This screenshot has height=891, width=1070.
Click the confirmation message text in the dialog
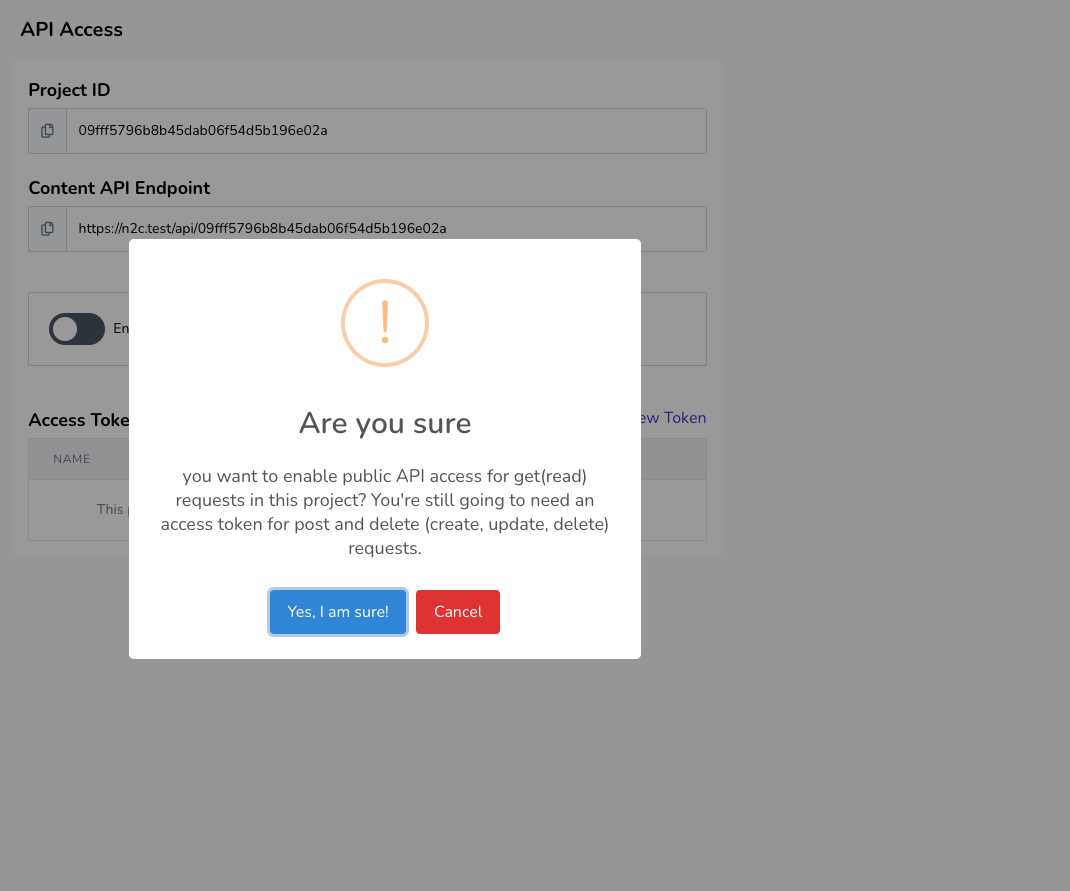pos(385,512)
